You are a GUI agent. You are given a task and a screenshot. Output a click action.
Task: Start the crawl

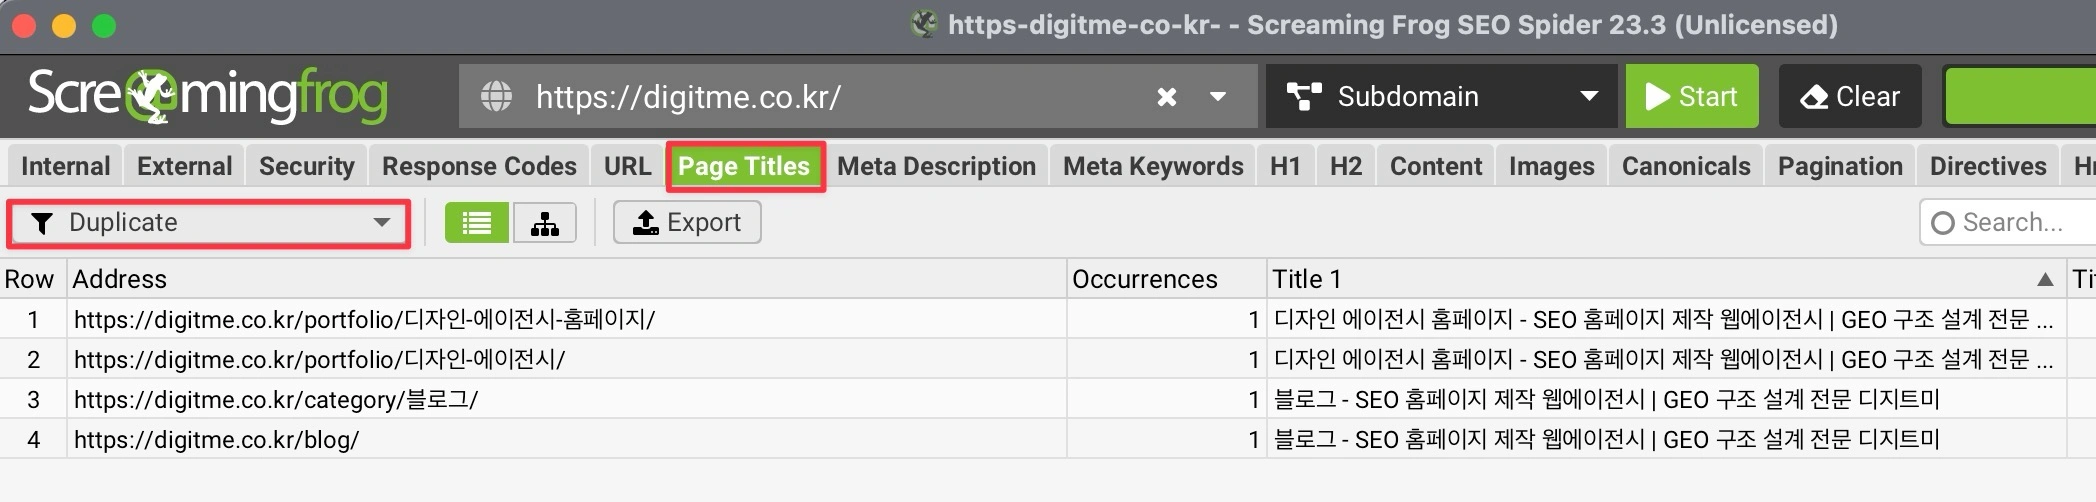click(x=1692, y=96)
